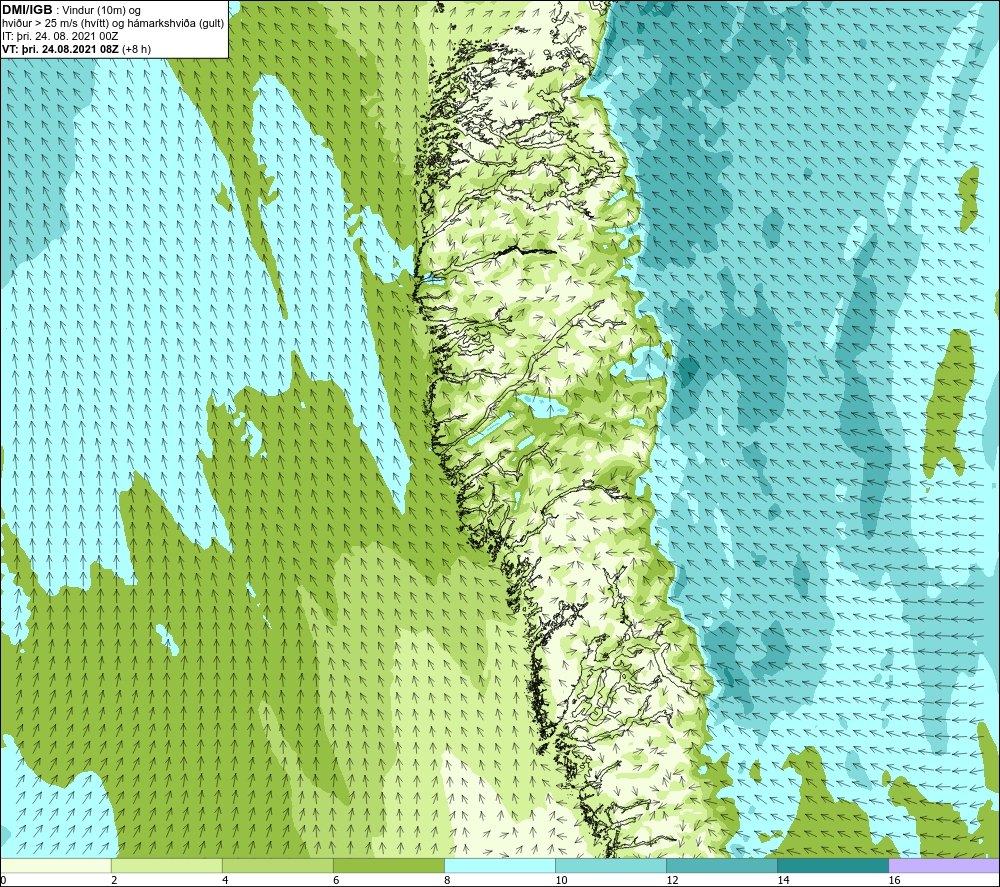This screenshot has height=887, width=1000.
Task: Click the green 4–6 m/s color bar segment
Action: click(278, 865)
